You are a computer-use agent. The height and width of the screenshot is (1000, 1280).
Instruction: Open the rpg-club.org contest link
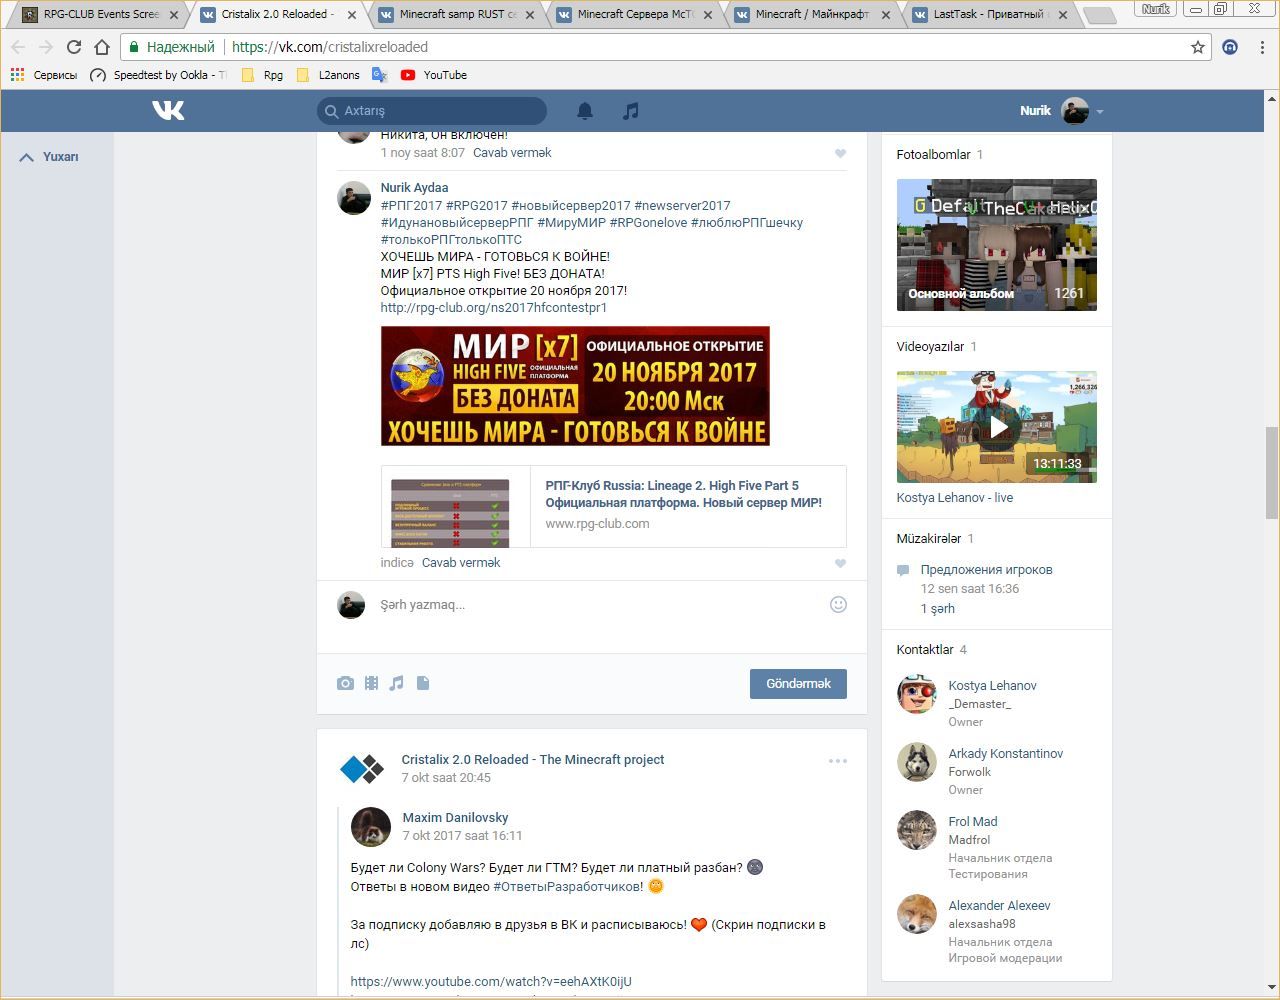(494, 308)
